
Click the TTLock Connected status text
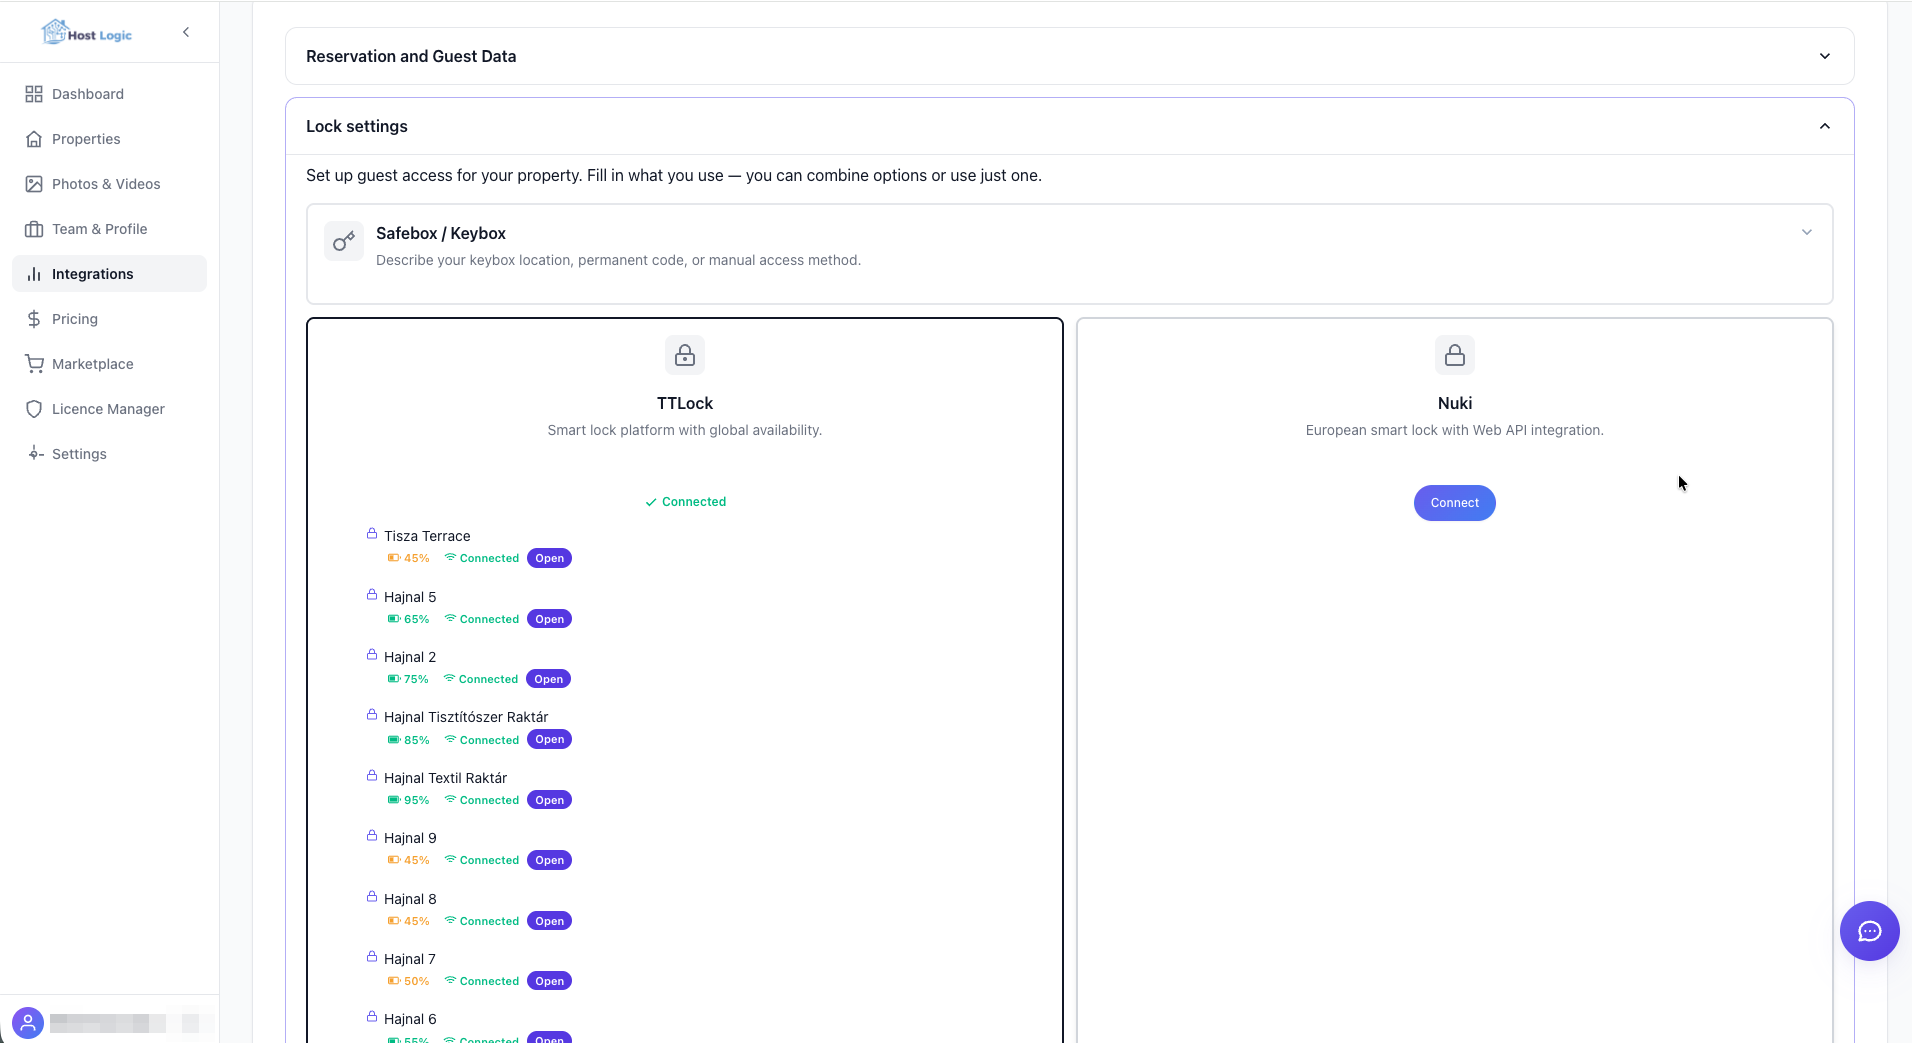click(x=686, y=502)
